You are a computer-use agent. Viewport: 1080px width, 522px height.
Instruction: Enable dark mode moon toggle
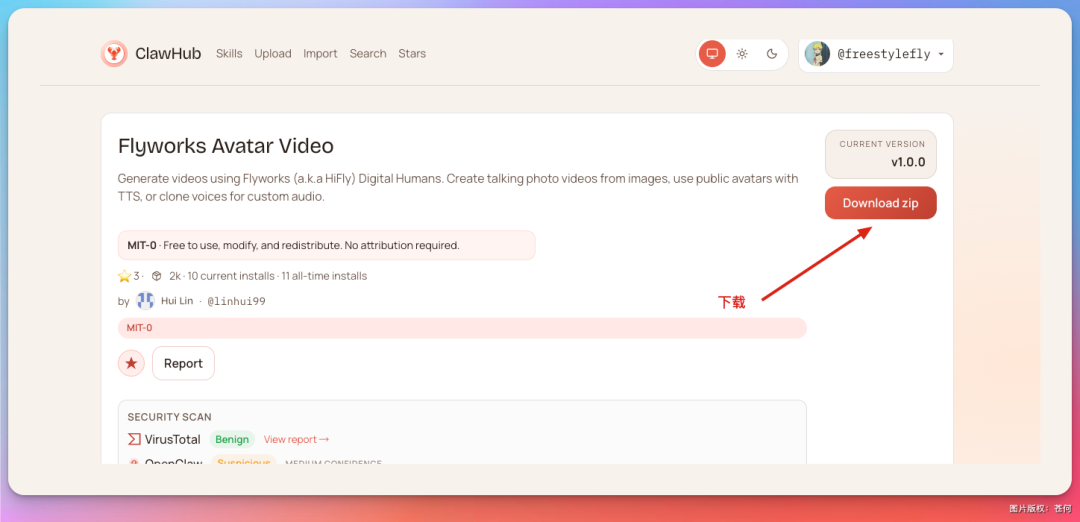coord(772,54)
